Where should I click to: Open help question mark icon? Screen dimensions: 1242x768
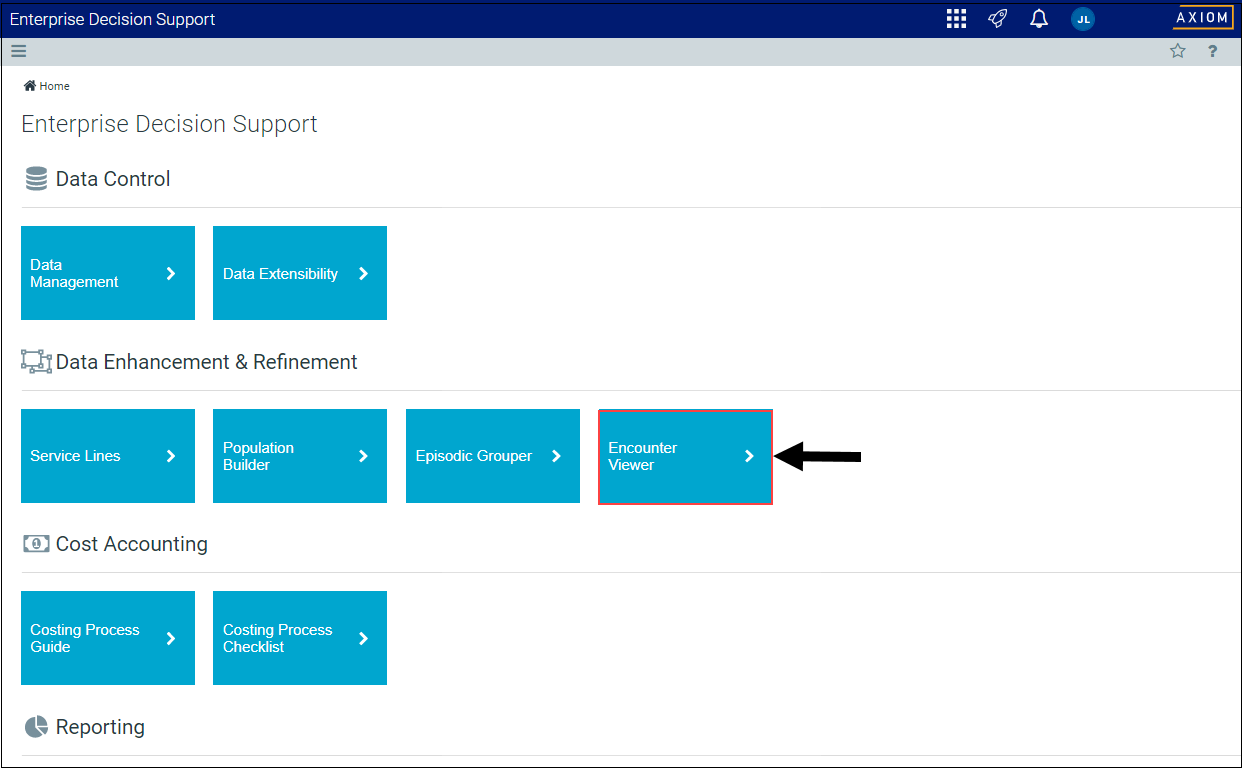coord(1212,52)
